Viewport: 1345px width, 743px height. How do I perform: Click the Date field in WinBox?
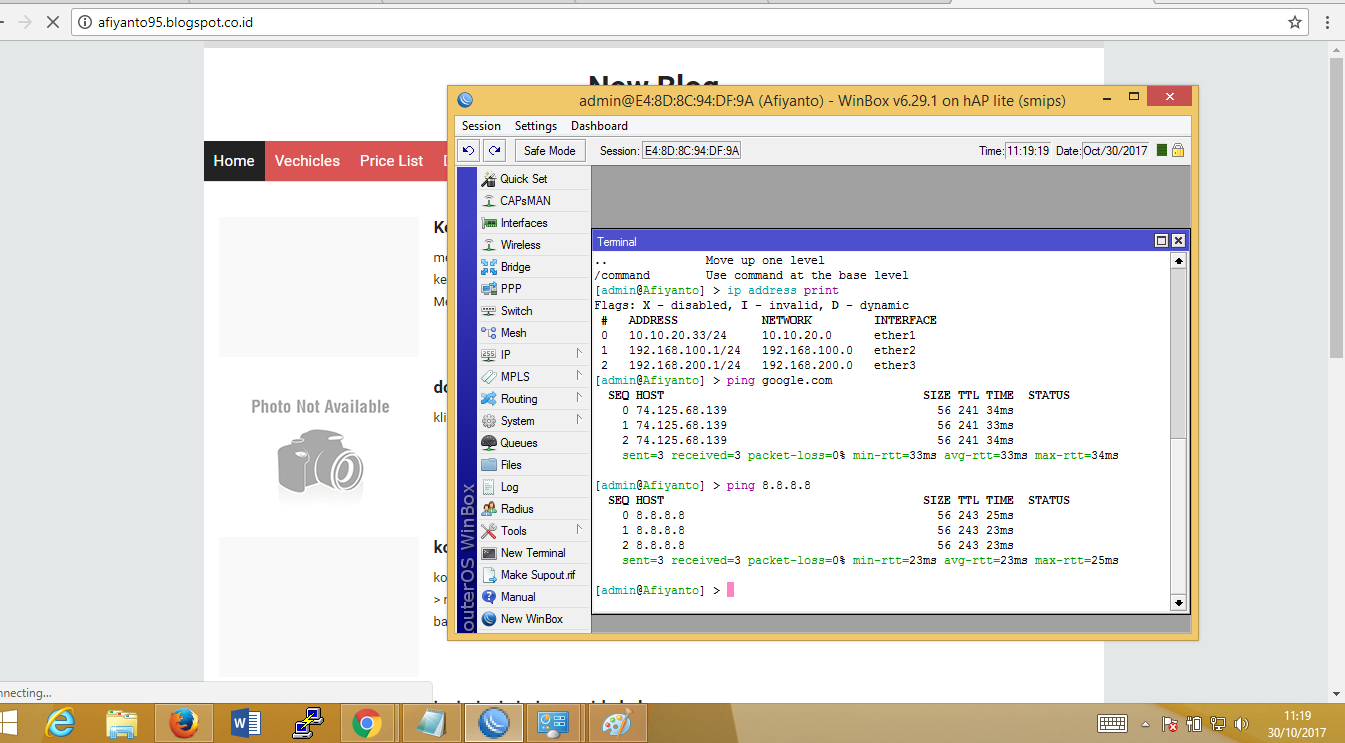point(1115,150)
